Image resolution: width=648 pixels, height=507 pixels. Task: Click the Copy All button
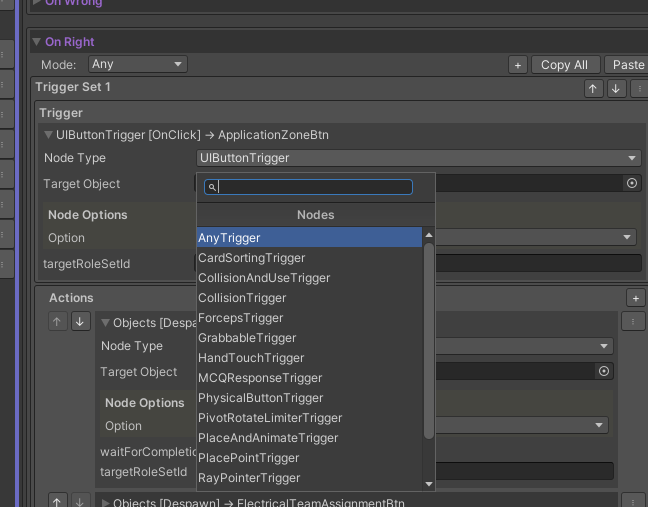pyautogui.click(x=564, y=65)
